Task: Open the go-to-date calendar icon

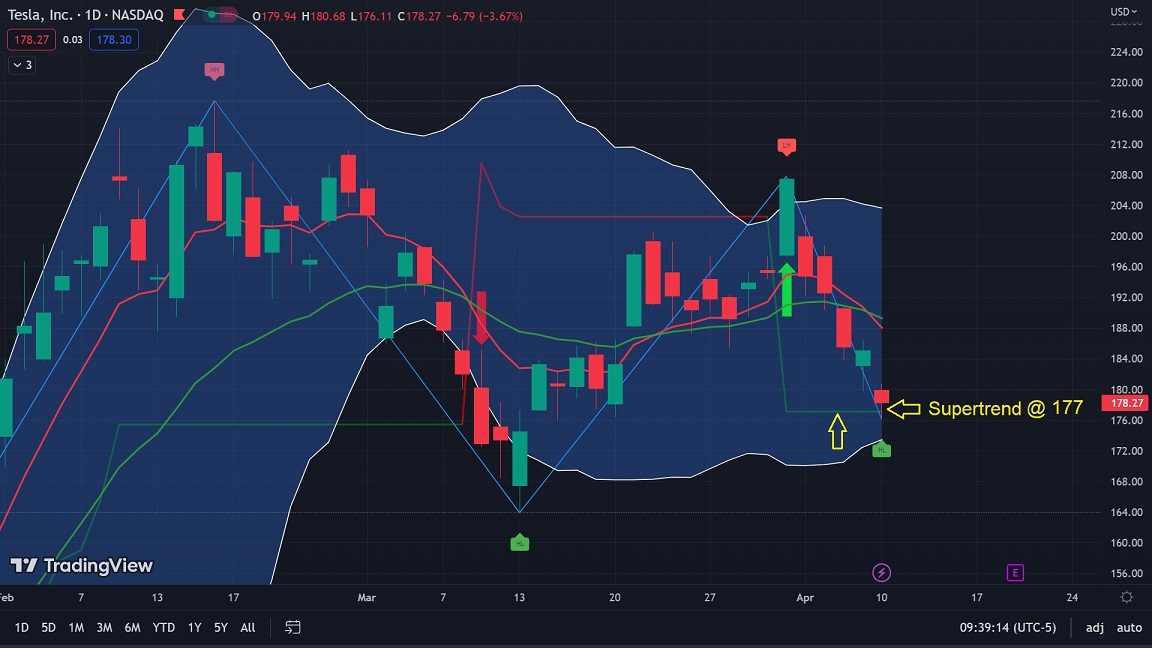Action: coord(292,627)
